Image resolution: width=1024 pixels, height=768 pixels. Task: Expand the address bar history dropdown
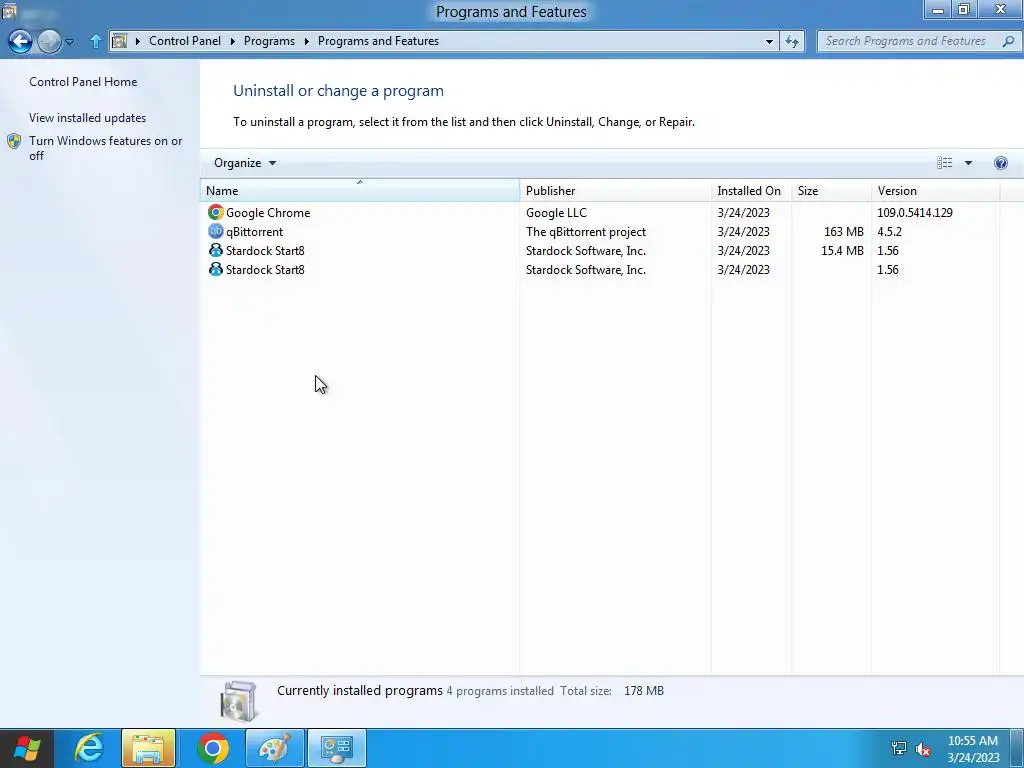pyautogui.click(x=769, y=41)
